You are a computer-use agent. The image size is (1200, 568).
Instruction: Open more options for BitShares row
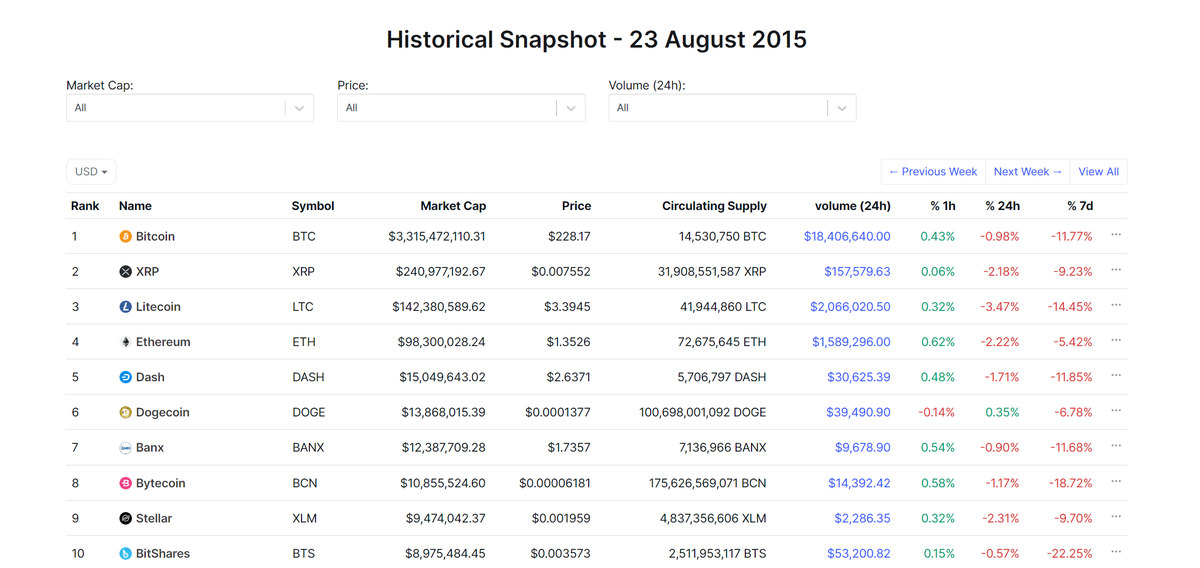1116,552
